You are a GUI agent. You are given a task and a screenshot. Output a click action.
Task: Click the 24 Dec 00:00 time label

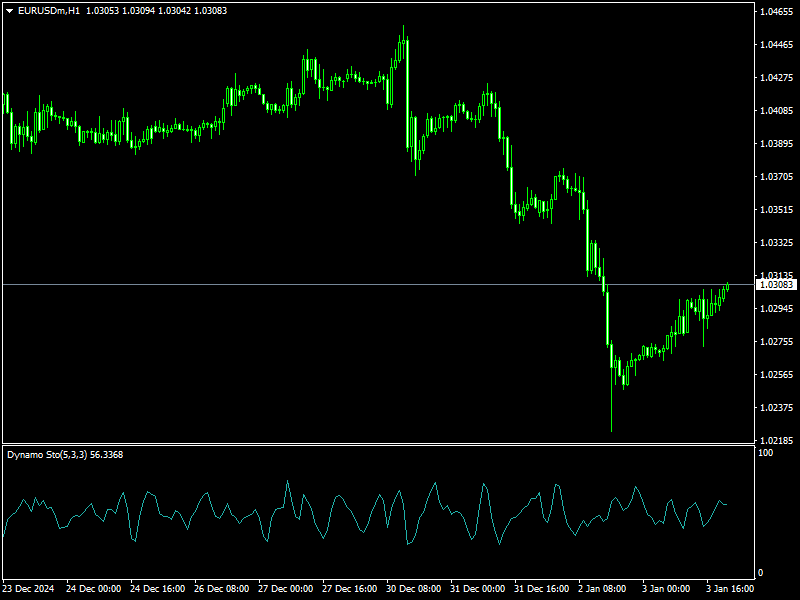click(x=93, y=589)
